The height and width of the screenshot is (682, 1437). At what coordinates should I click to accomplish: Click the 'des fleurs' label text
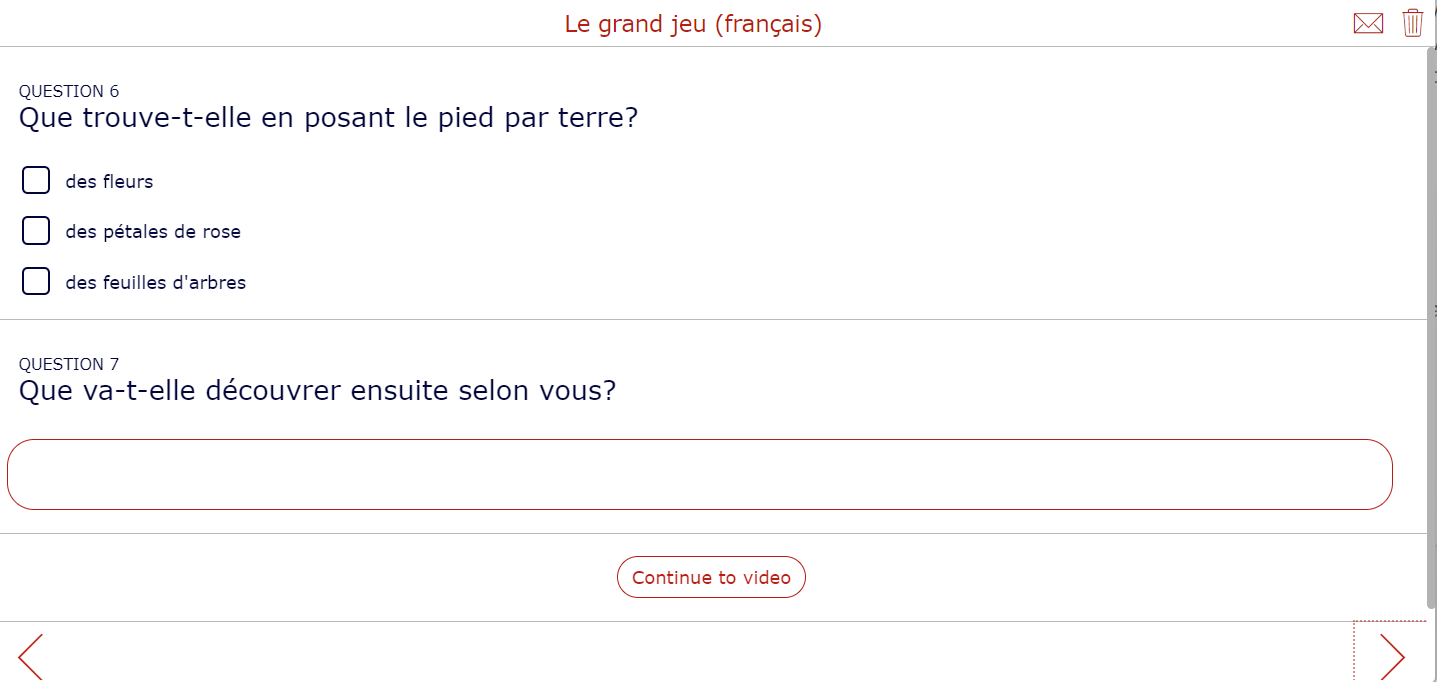coord(108,181)
